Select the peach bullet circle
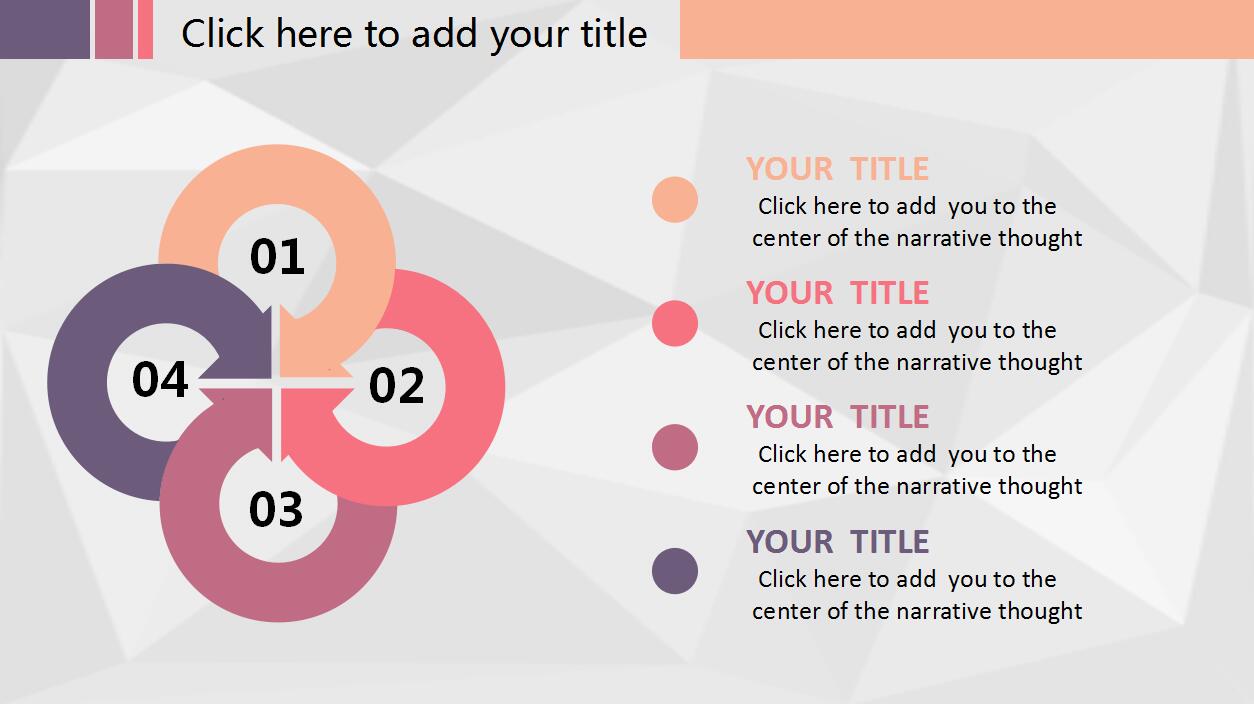1254x704 pixels. (x=675, y=199)
